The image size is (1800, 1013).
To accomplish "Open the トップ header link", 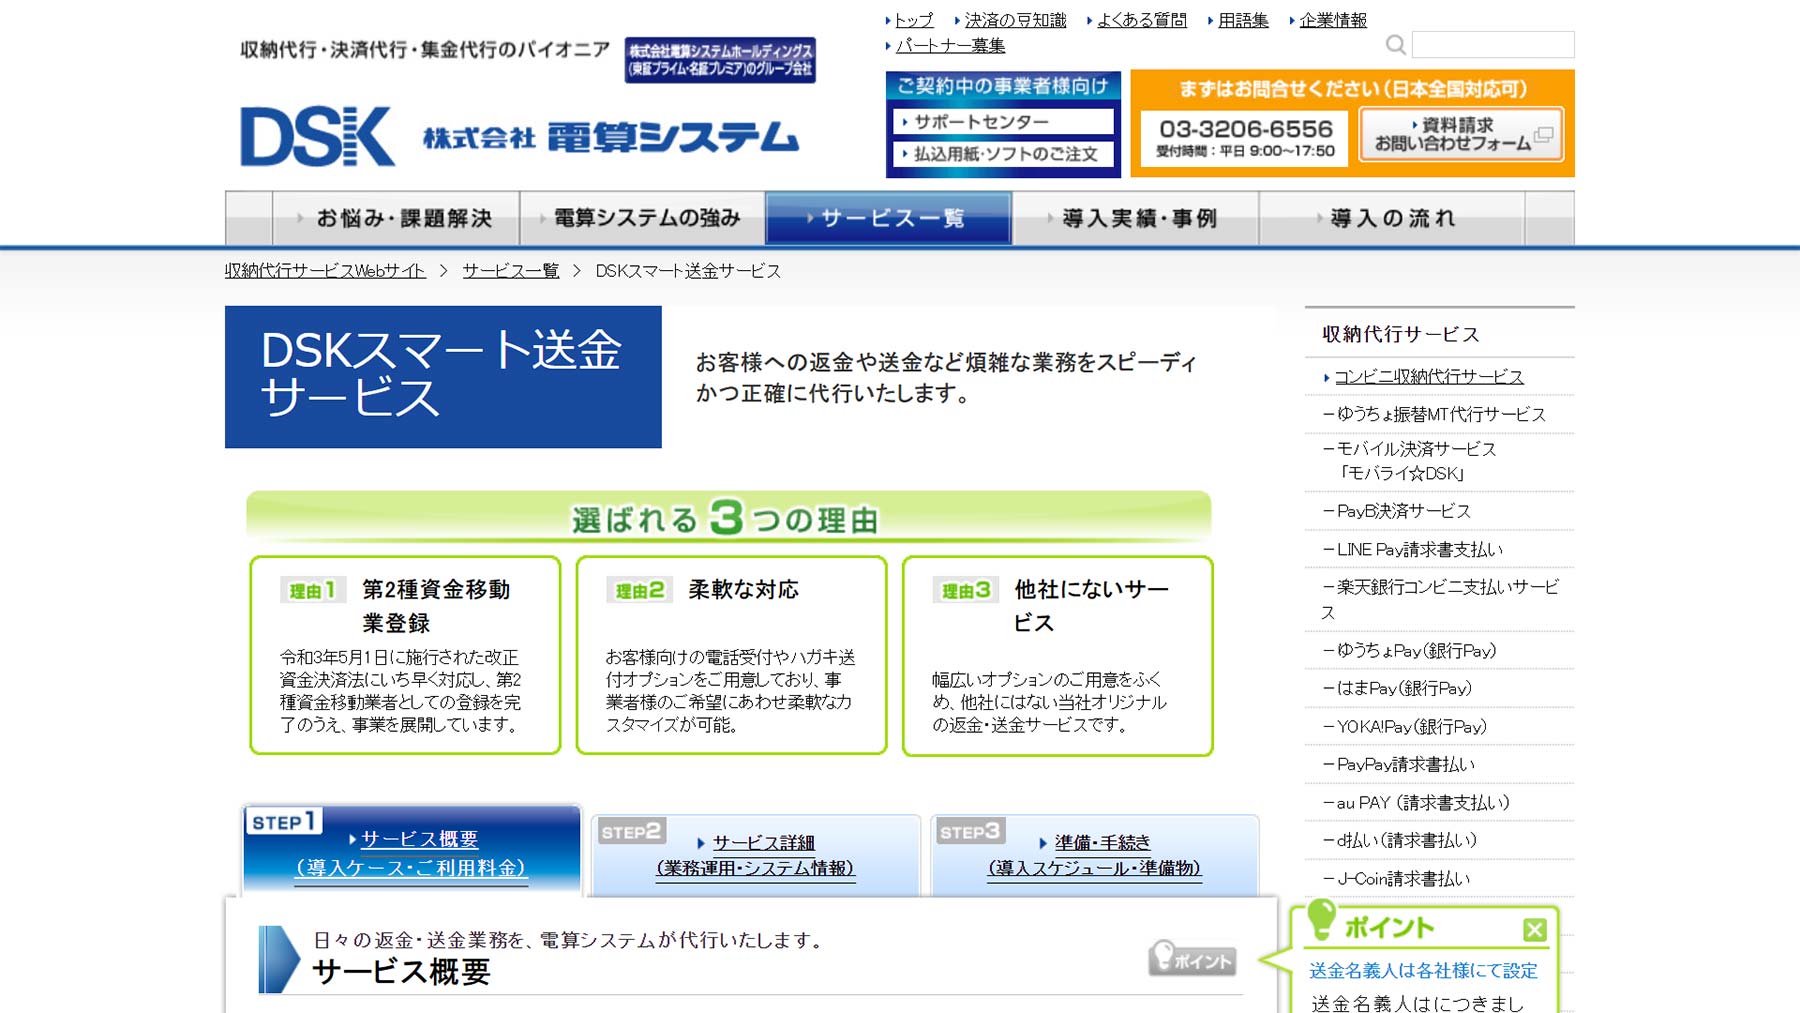I will click(913, 20).
